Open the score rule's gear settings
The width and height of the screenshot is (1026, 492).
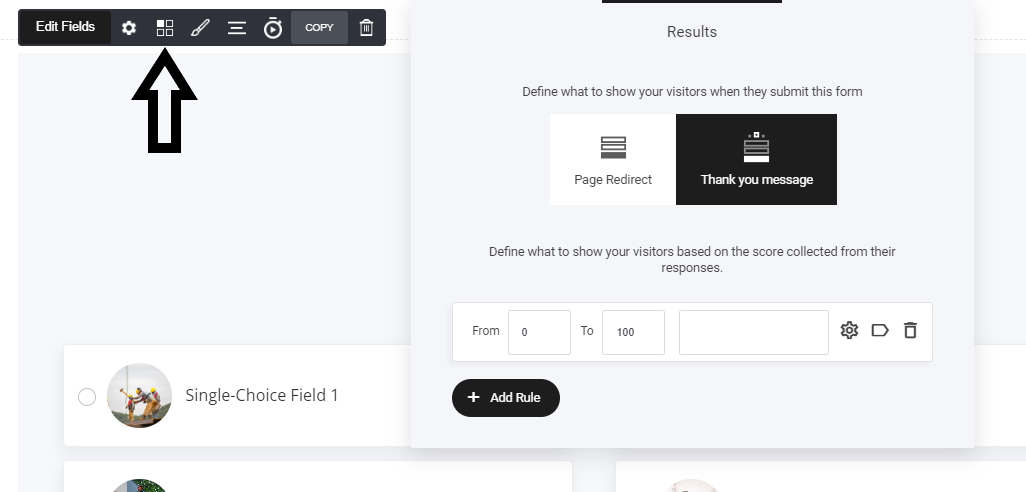[x=849, y=330]
